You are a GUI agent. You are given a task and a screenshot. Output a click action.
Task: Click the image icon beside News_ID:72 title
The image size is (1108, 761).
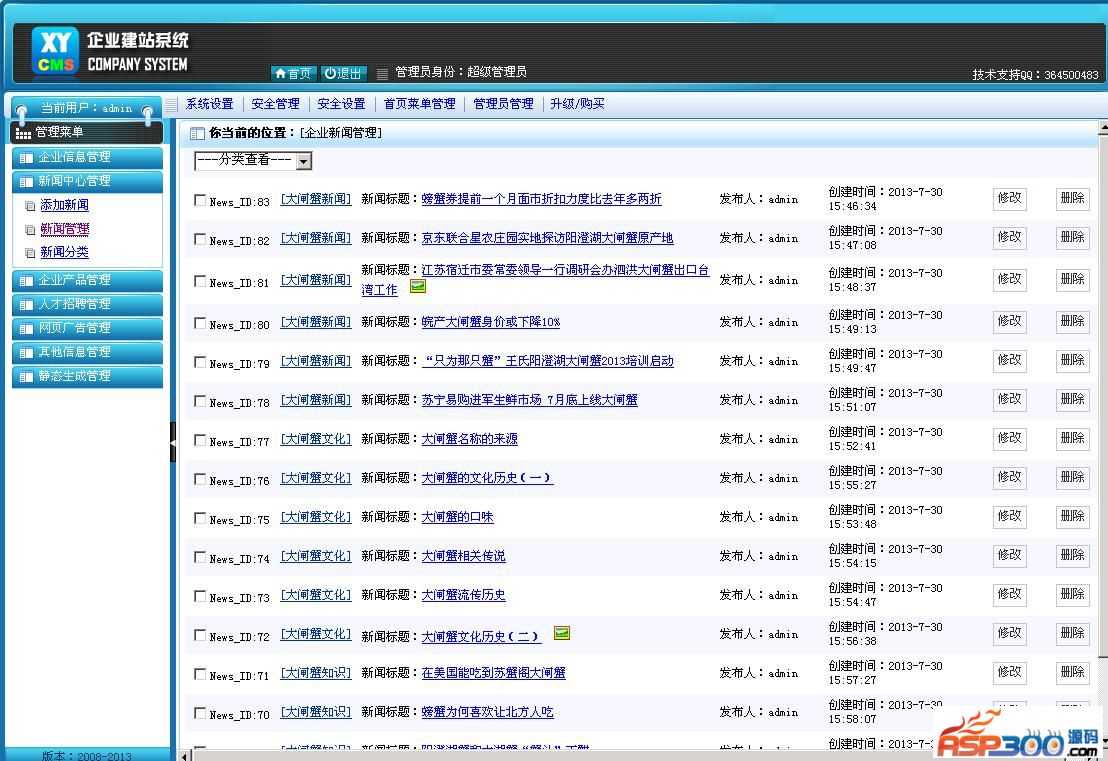coord(562,633)
